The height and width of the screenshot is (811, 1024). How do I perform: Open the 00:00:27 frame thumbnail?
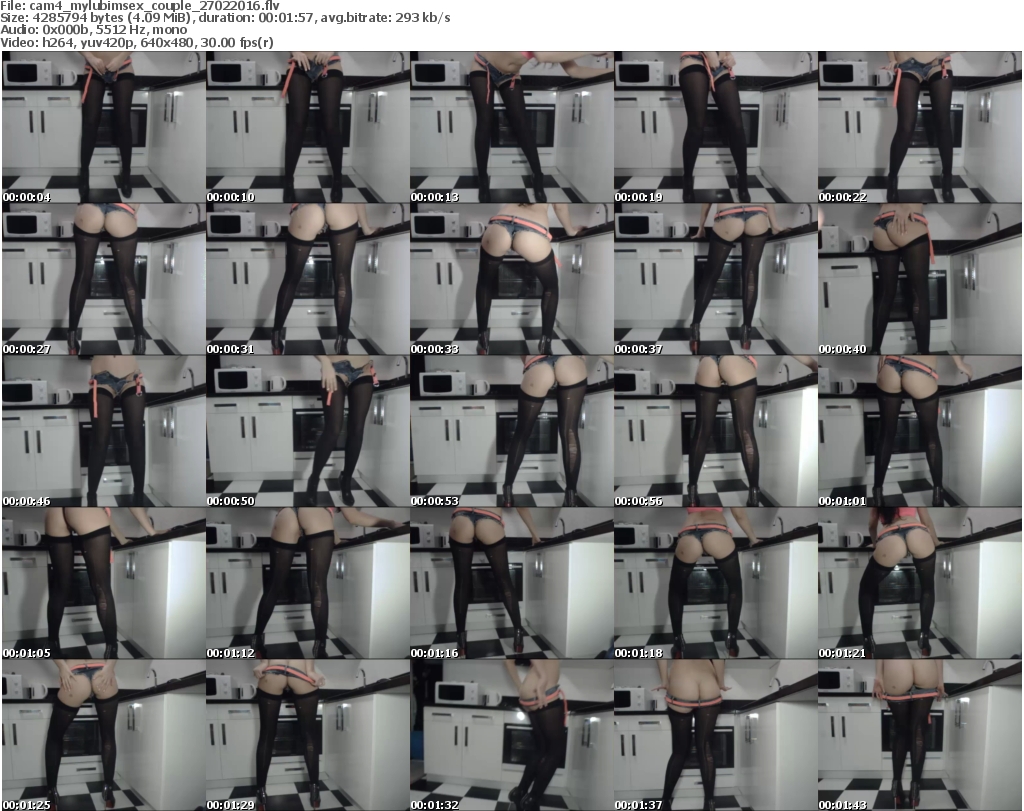pos(103,279)
